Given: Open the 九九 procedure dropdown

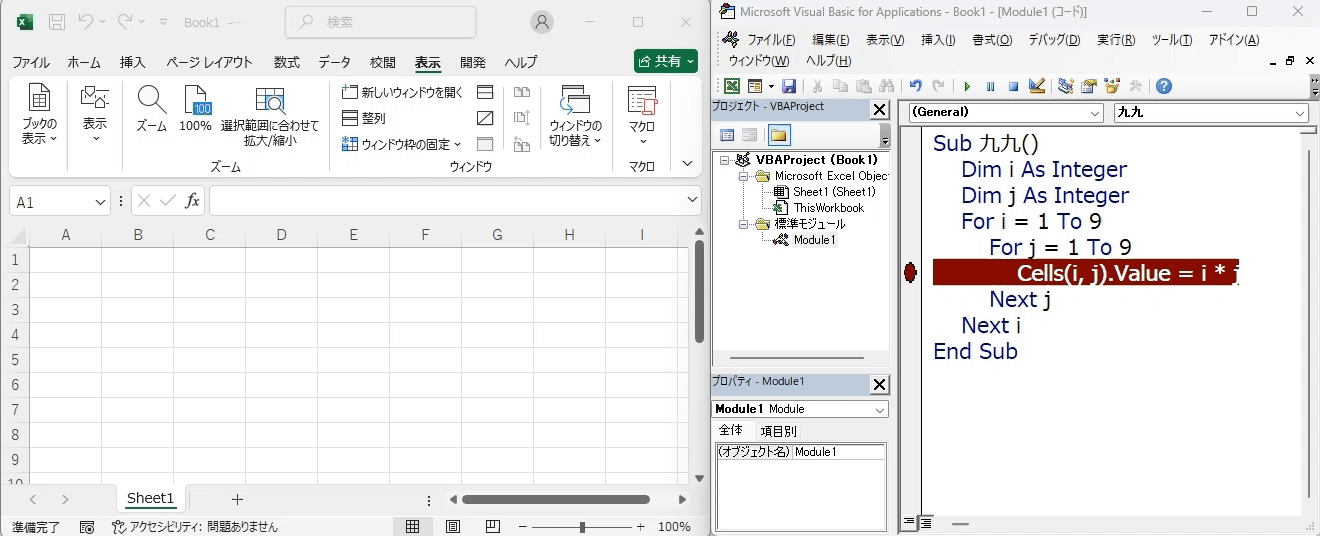Looking at the screenshot, I should (x=1300, y=113).
